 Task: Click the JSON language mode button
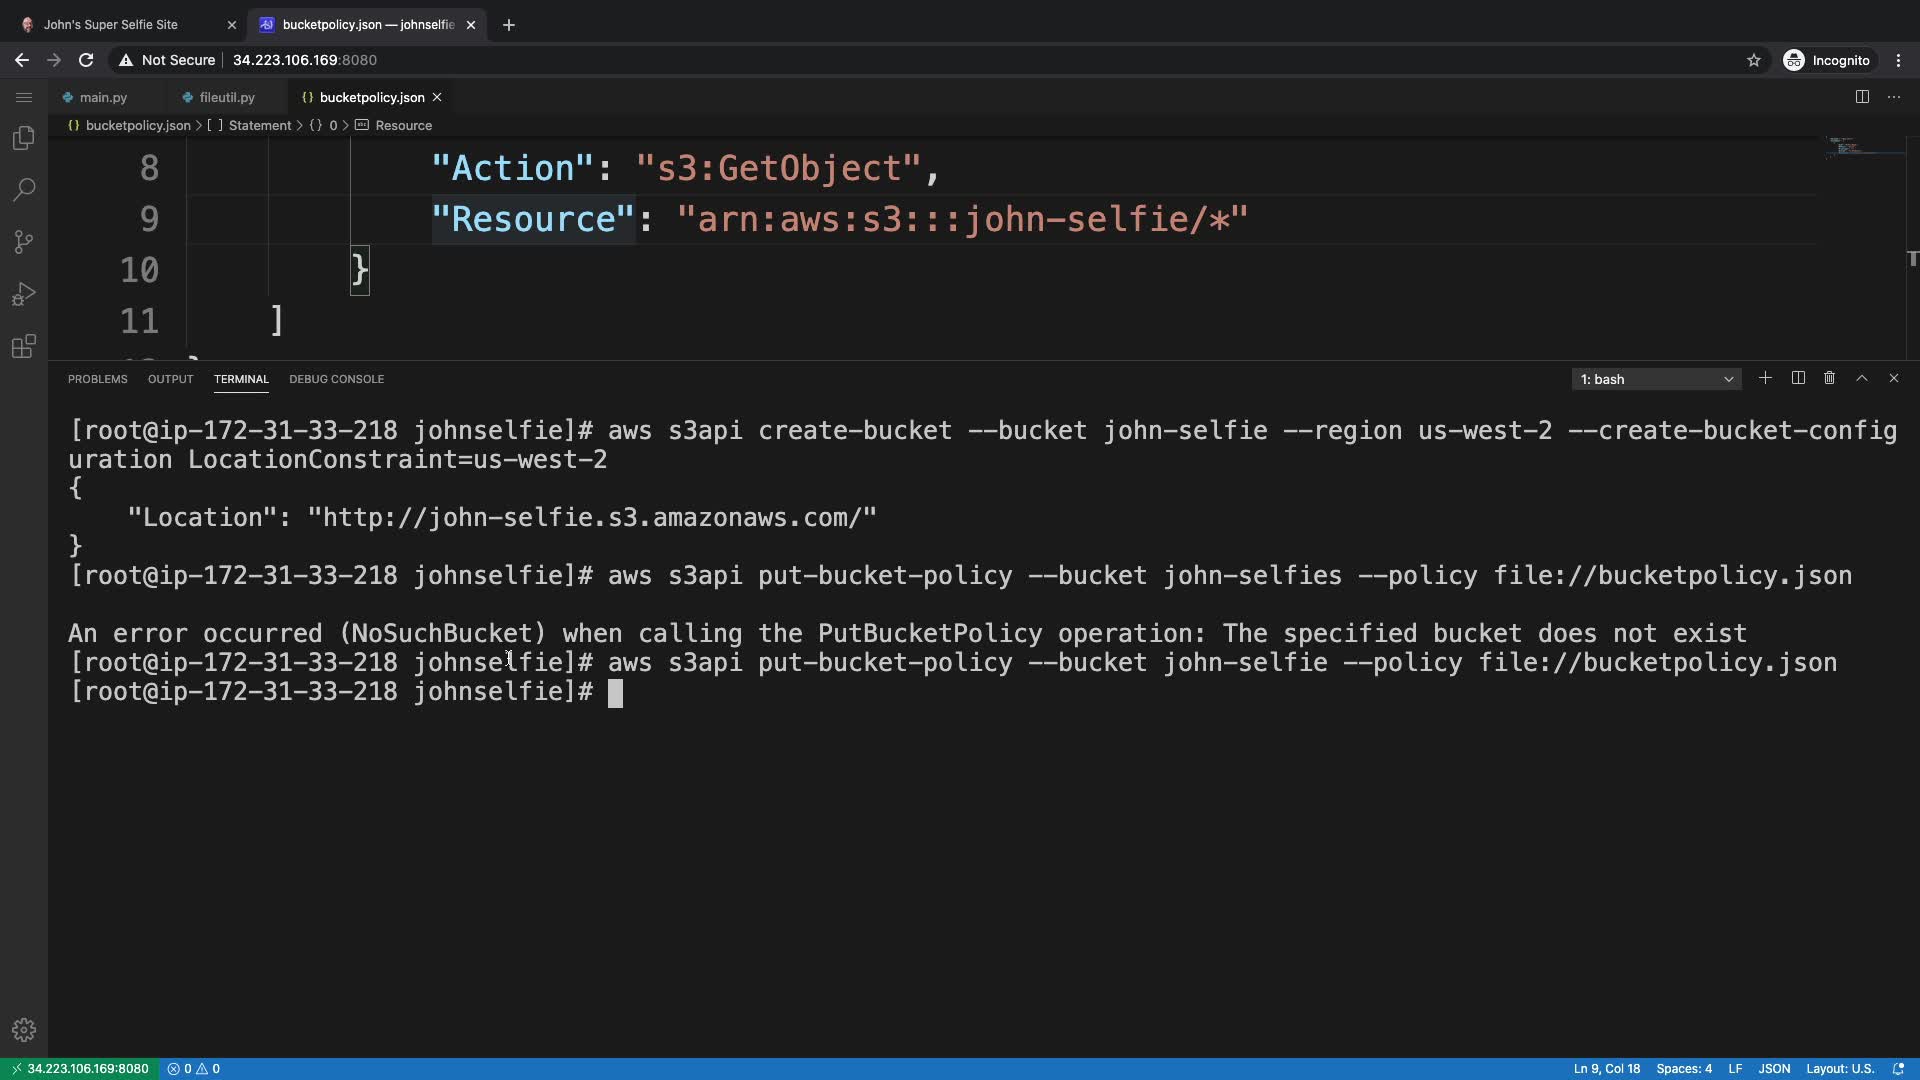click(1774, 1069)
